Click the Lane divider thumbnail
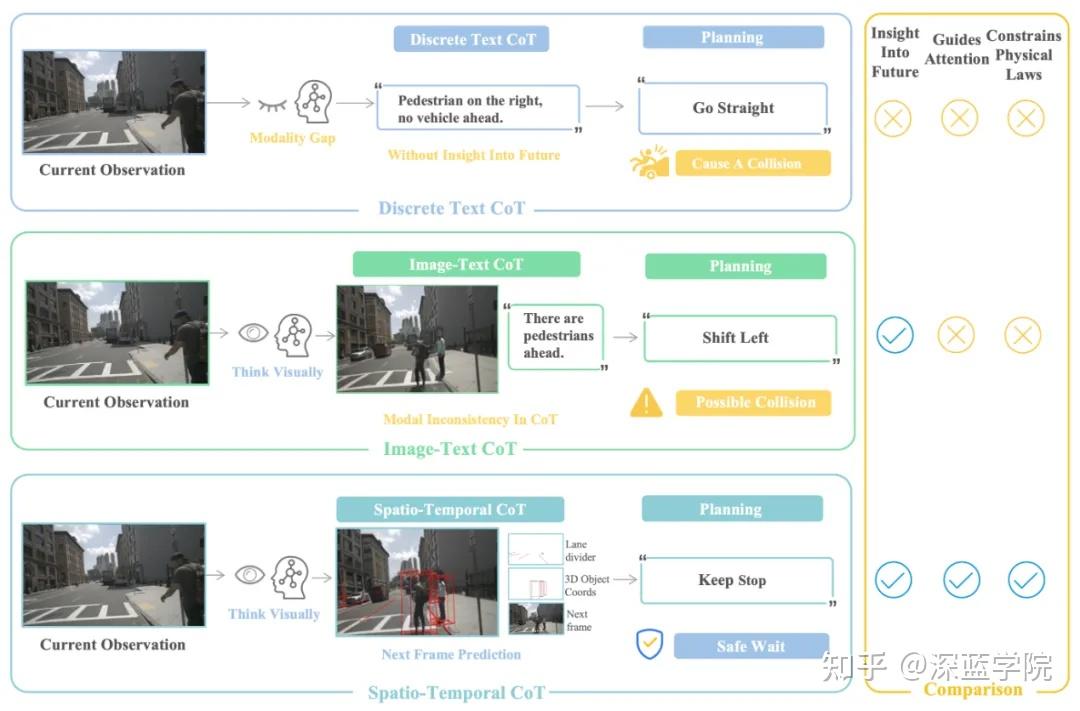Screen dimensions: 1080x711 (x=535, y=550)
